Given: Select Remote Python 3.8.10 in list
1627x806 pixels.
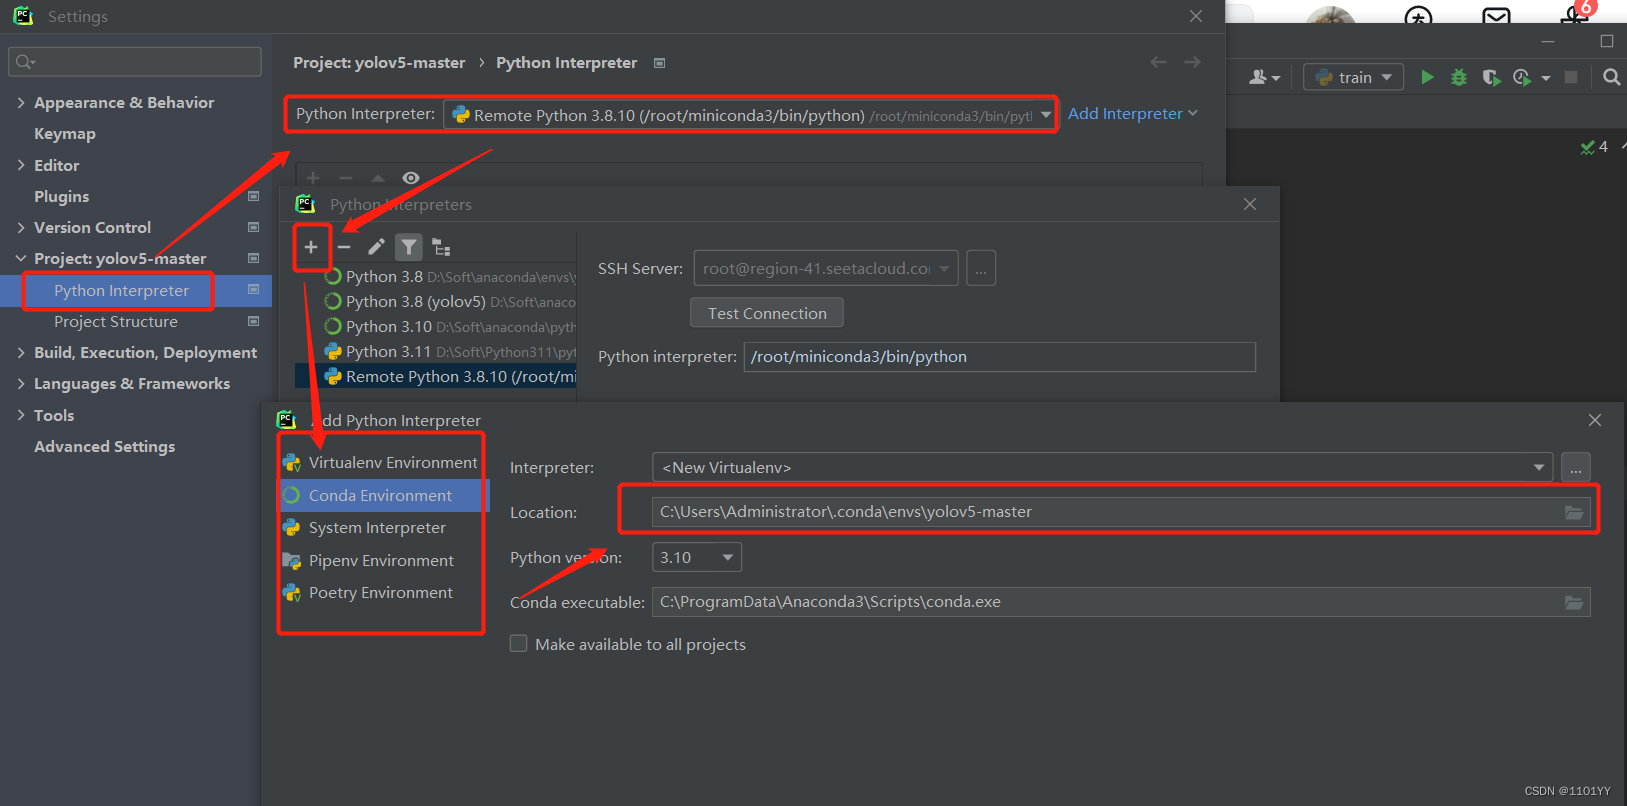Looking at the screenshot, I should point(436,376).
